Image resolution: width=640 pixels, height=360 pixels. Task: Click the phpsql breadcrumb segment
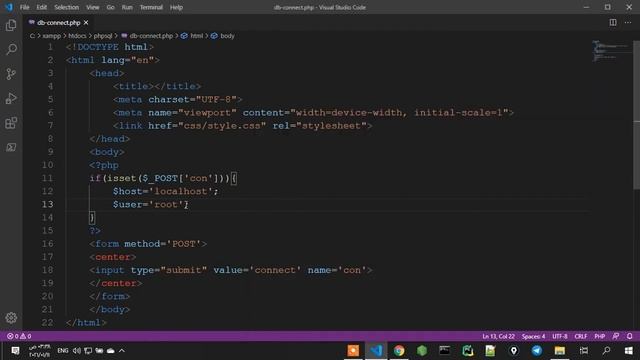point(103,36)
